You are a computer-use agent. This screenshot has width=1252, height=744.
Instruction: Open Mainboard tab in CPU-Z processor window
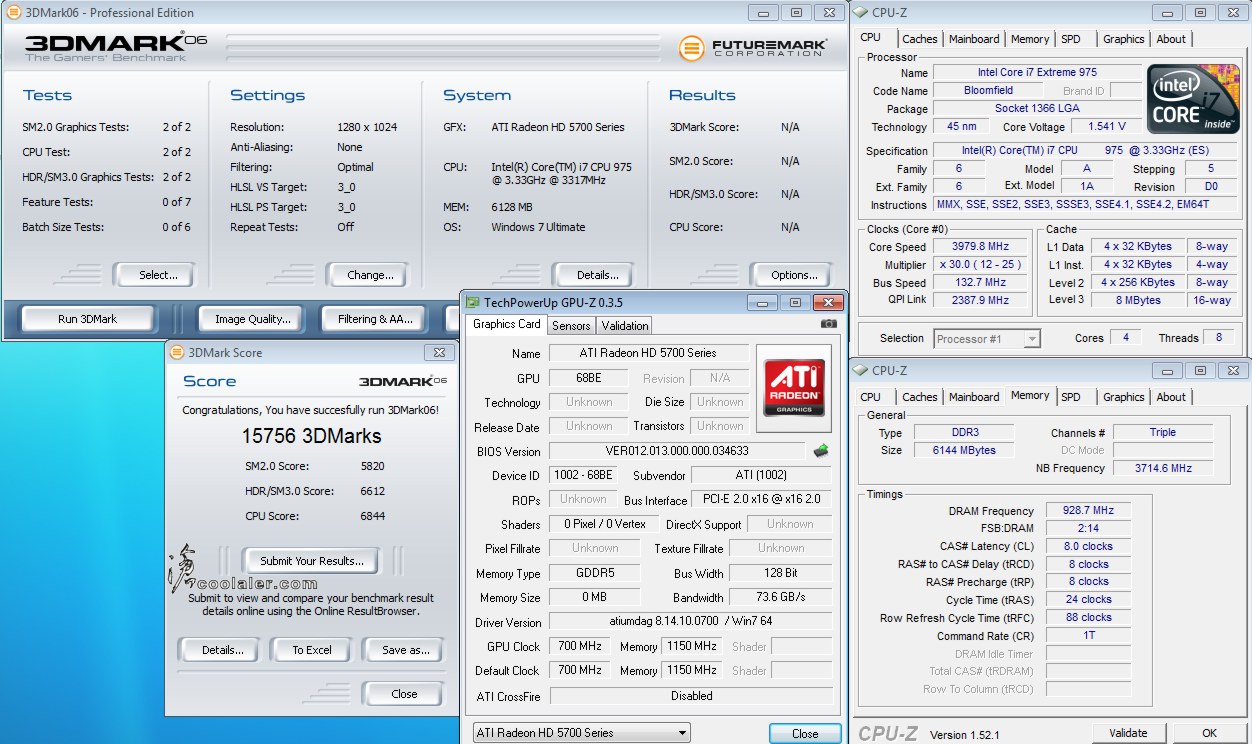pyautogui.click(x=974, y=39)
